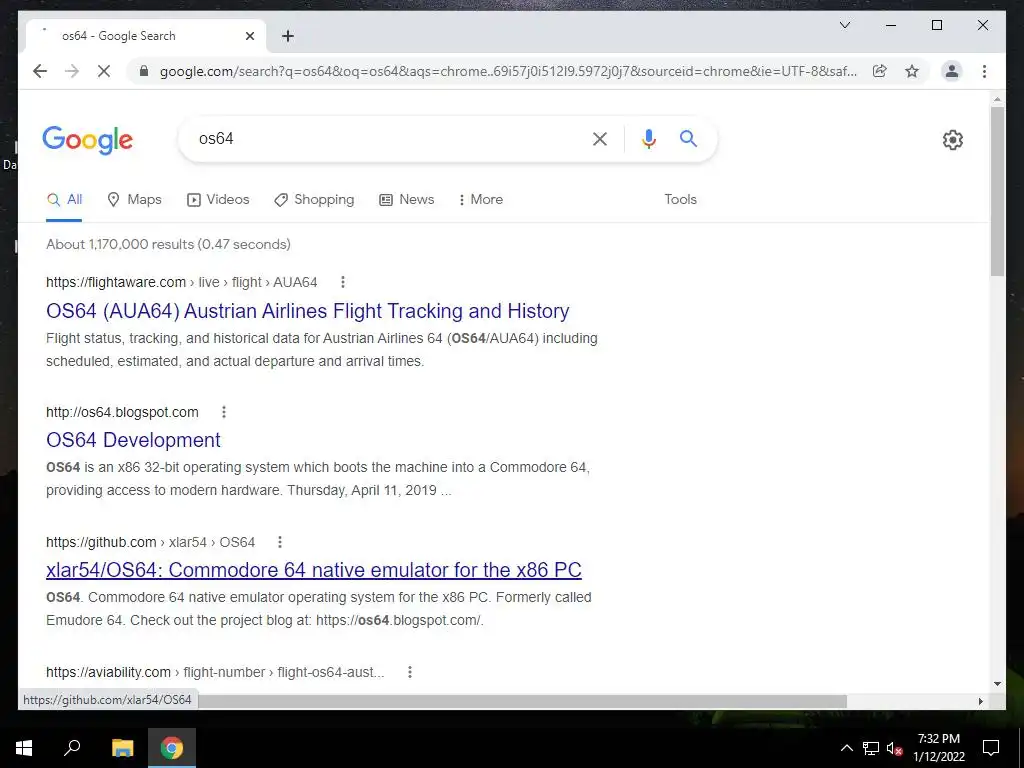Select the All results tab

tap(64, 200)
